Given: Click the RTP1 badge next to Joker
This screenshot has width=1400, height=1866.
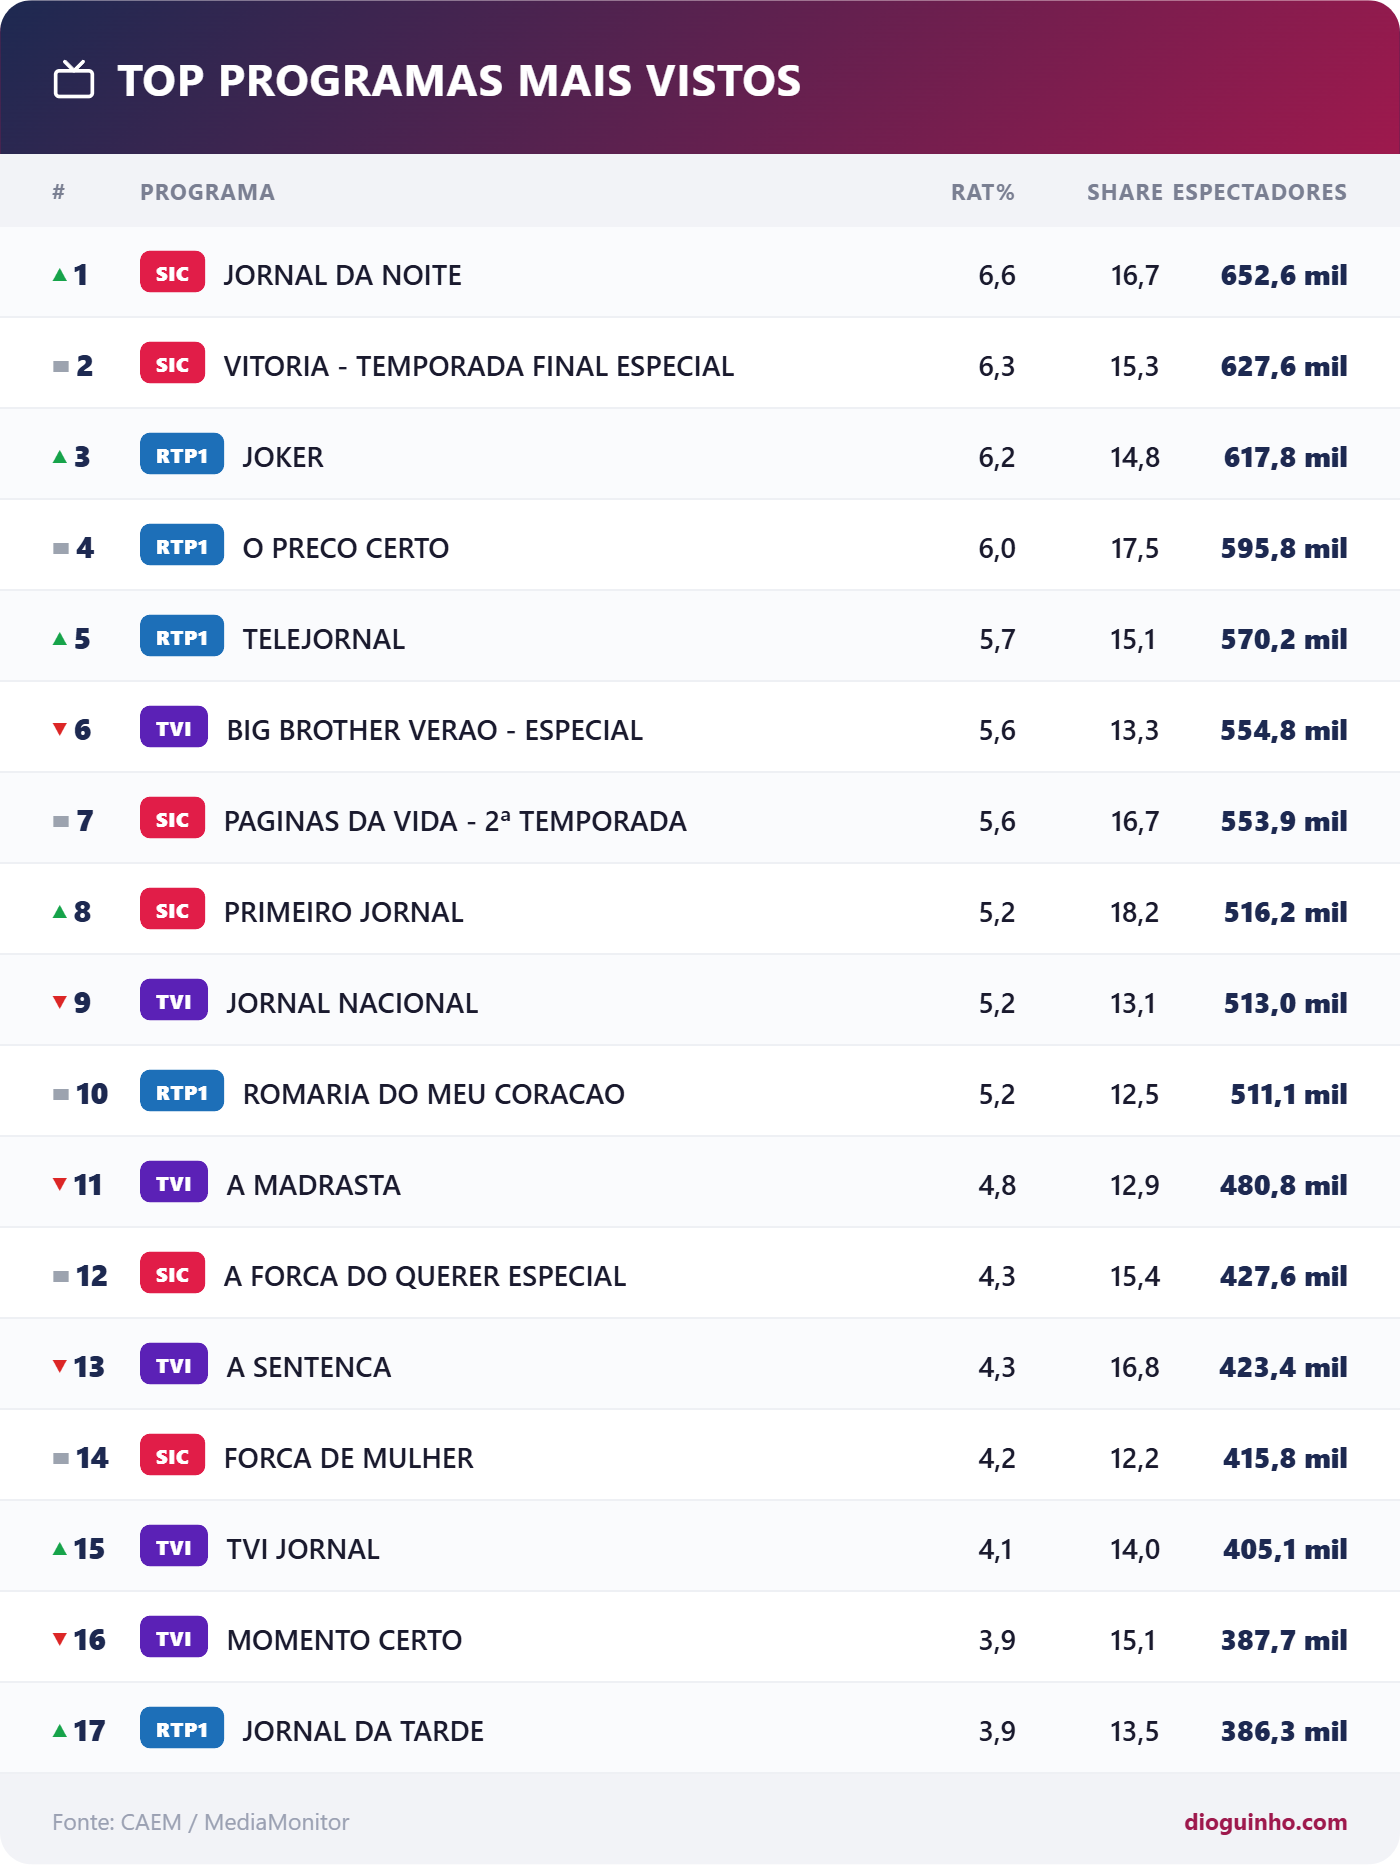Looking at the screenshot, I should (182, 455).
